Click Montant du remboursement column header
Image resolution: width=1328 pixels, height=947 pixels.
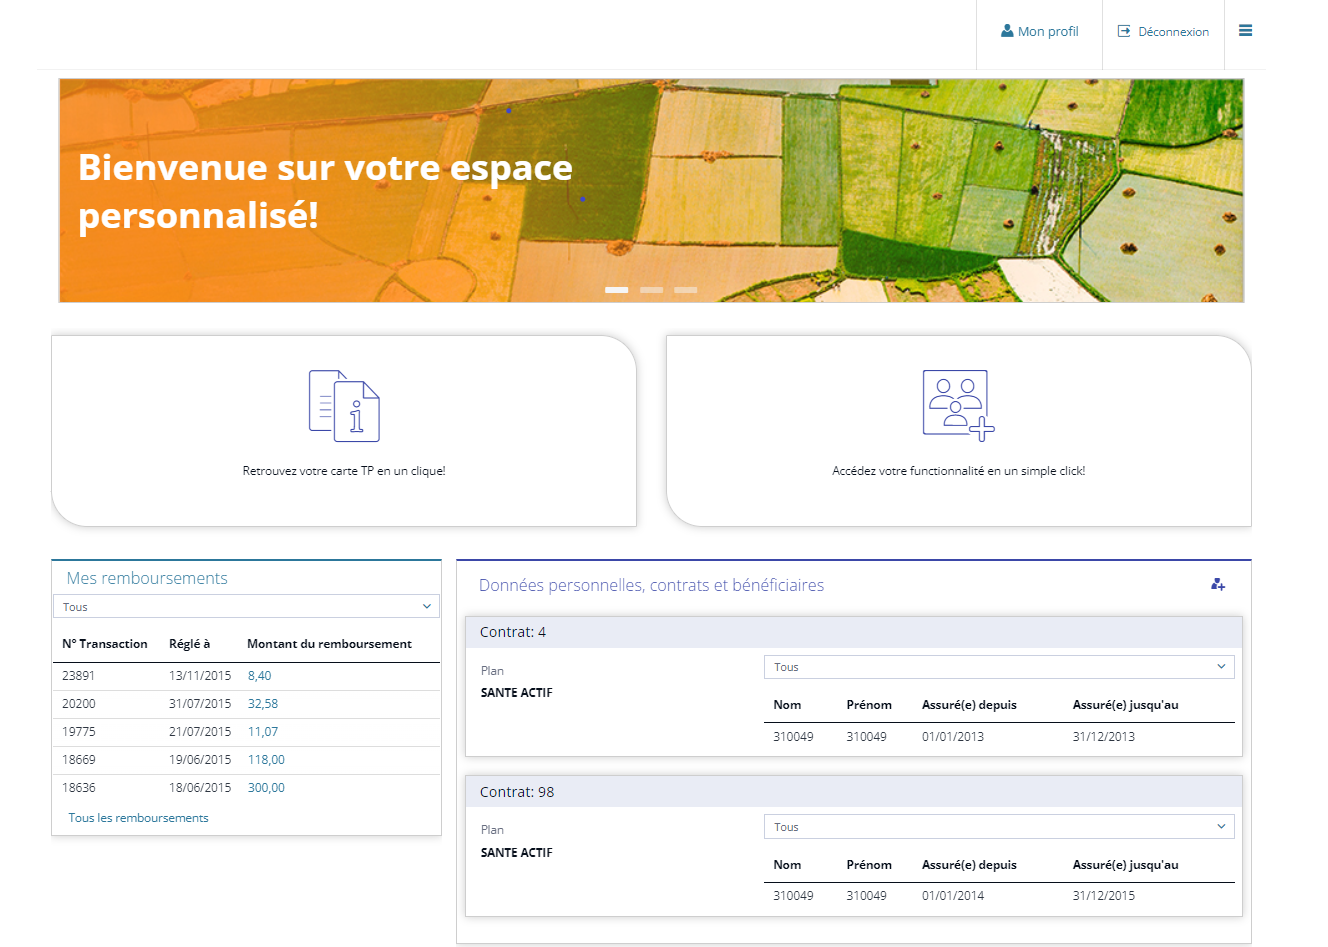329,644
